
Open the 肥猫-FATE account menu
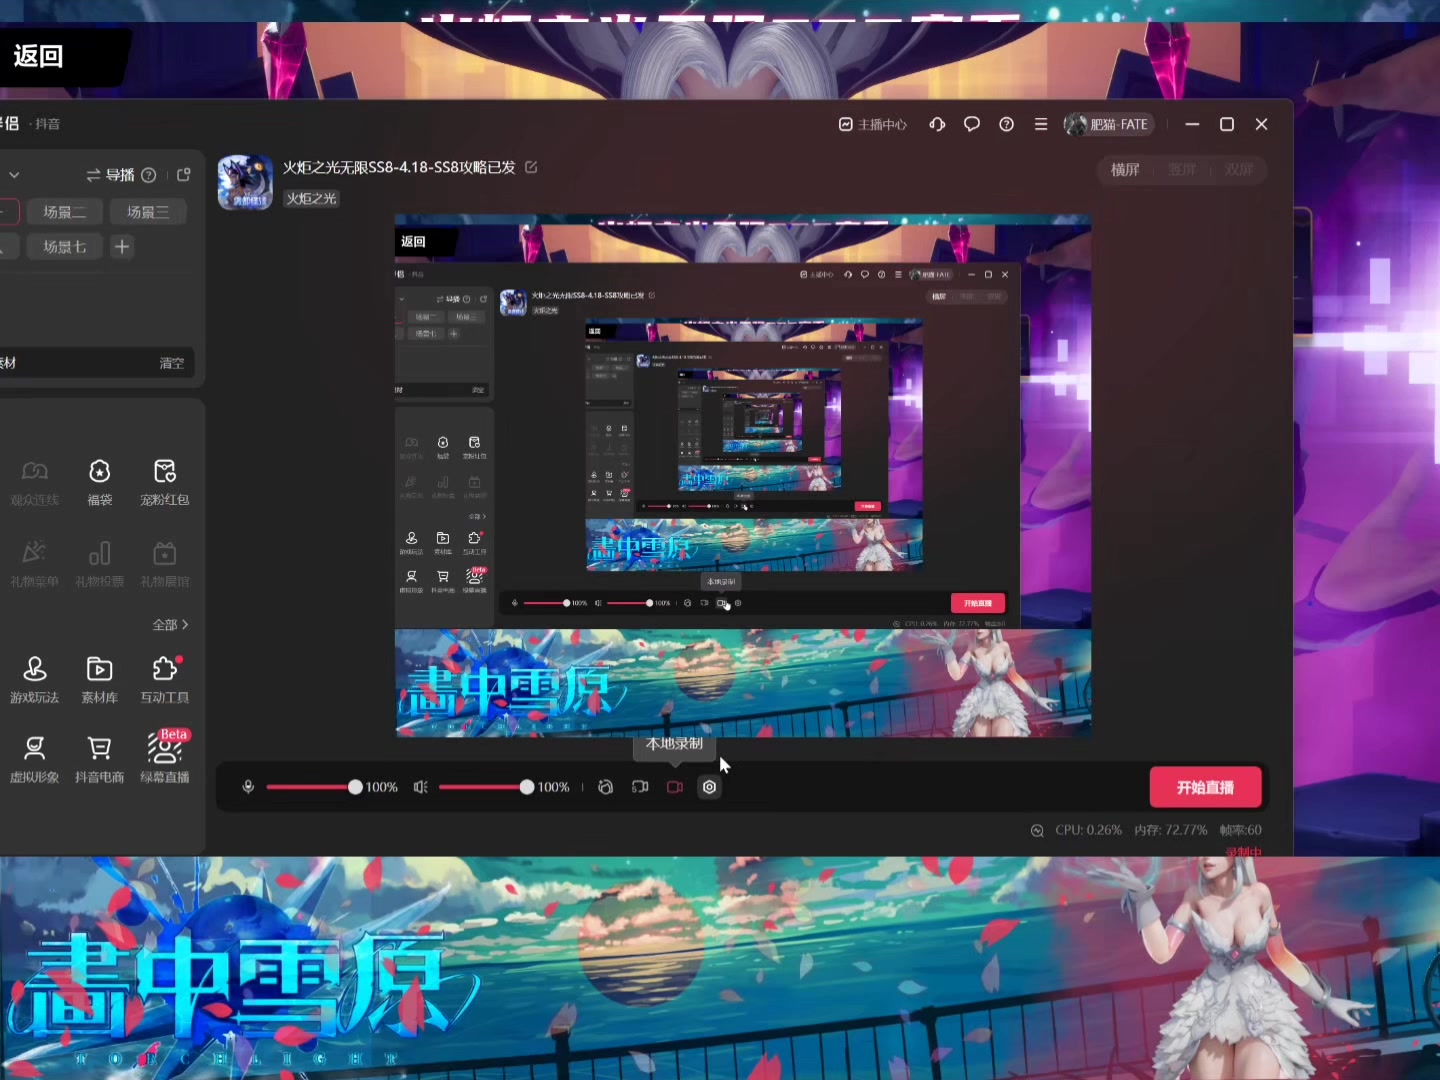(x=1108, y=124)
